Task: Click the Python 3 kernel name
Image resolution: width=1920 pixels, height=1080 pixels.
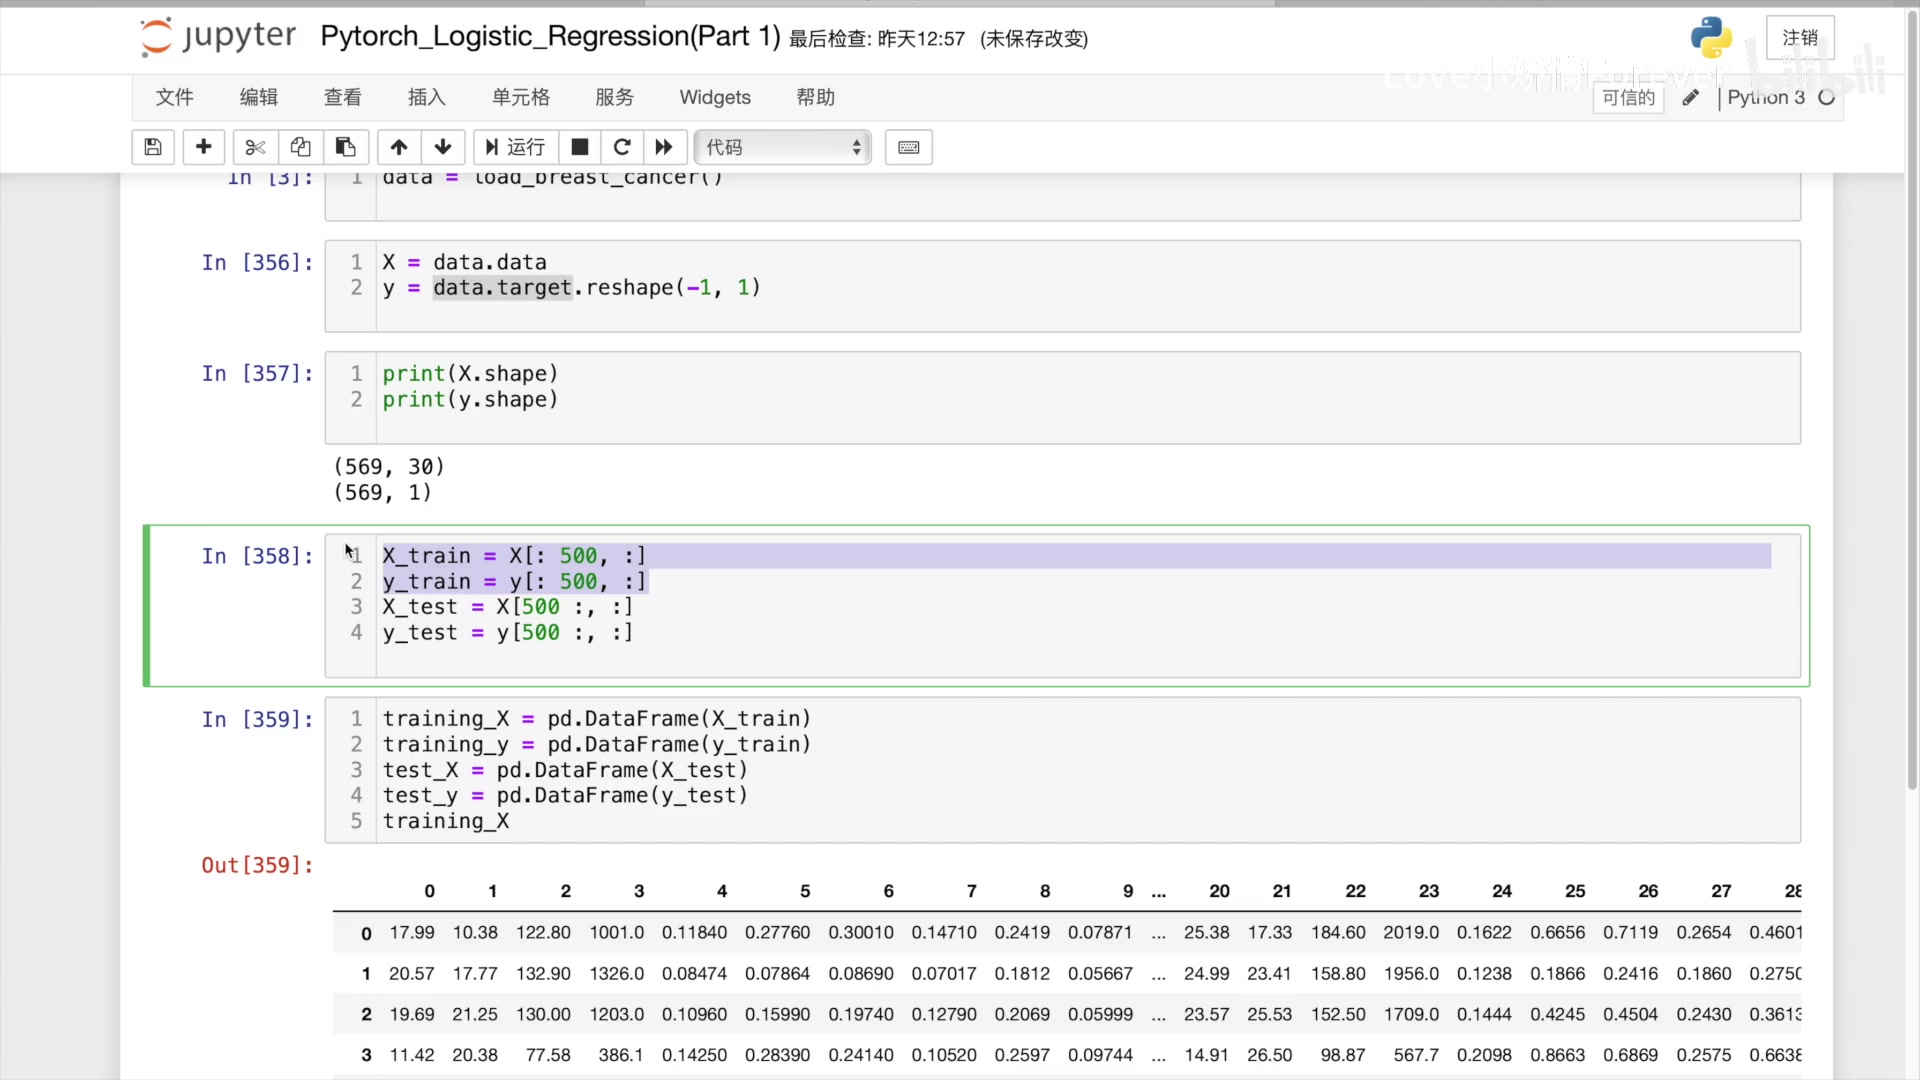Action: (x=1766, y=97)
